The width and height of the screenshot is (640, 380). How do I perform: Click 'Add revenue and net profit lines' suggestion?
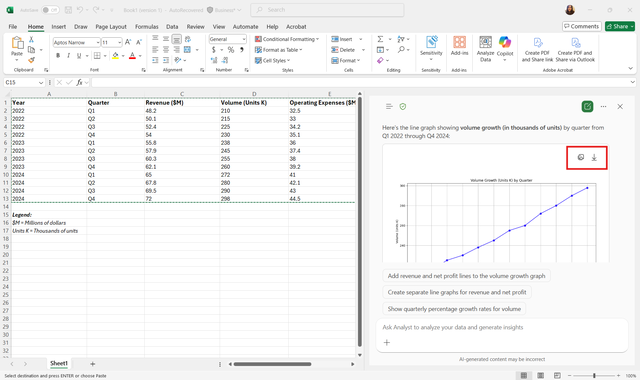coord(466,276)
